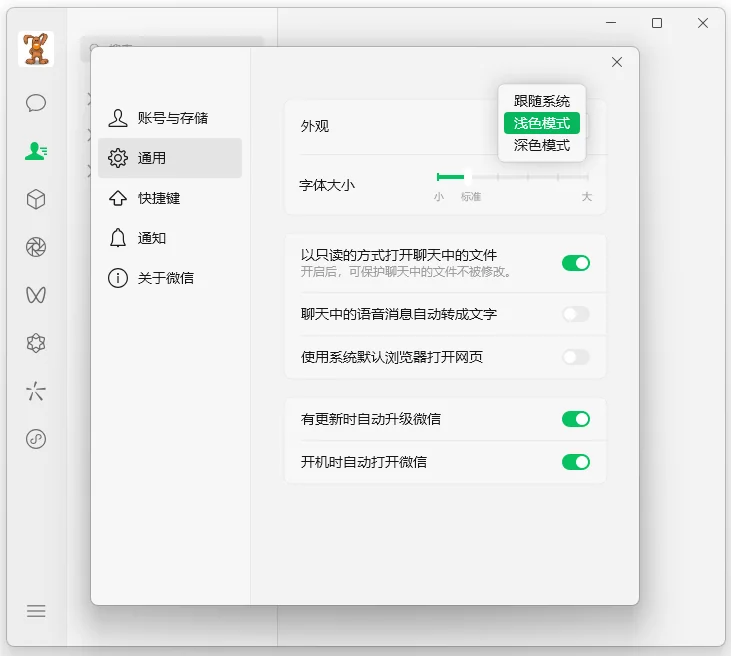Disable 有更新时自动升级微信 toggle
Image resolution: width=731 pixels, height=656 pixels.
tap(576, 419)
